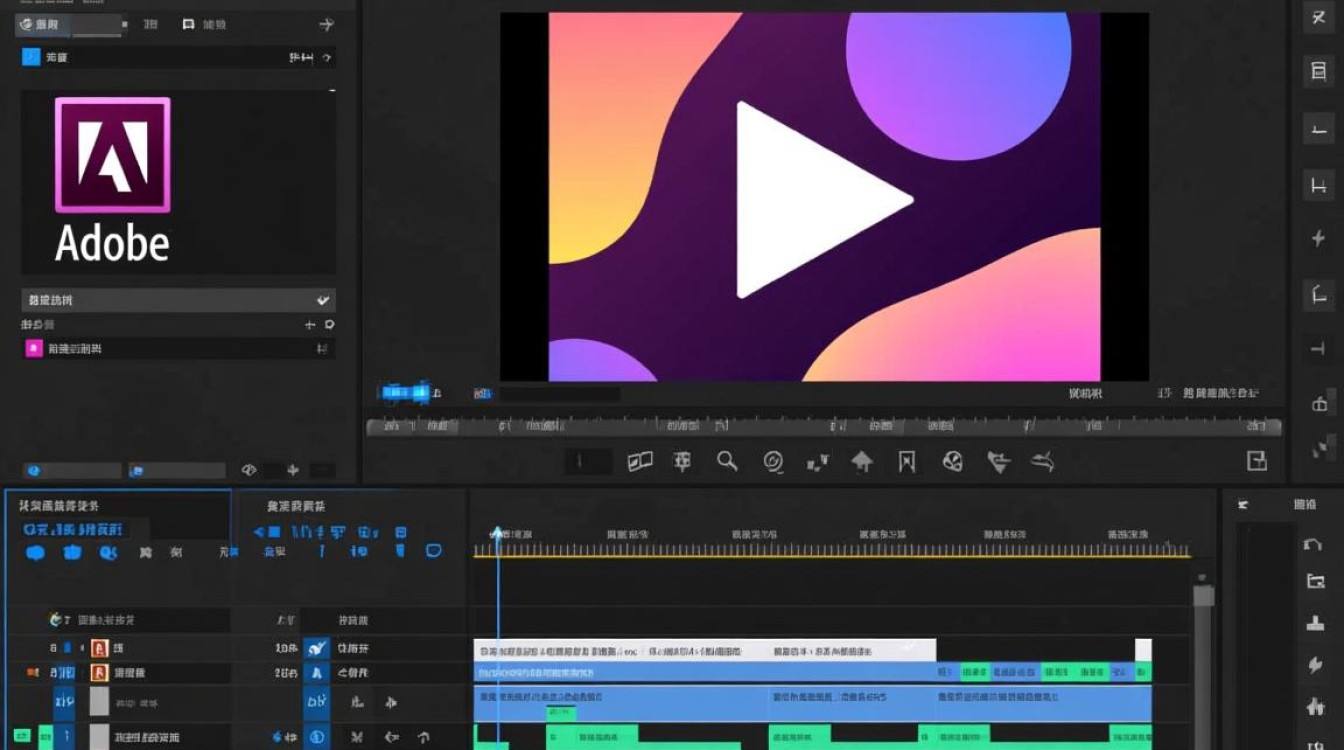
Task: Click the bookmark marker icon below the preview
Action: click(907, 461)
